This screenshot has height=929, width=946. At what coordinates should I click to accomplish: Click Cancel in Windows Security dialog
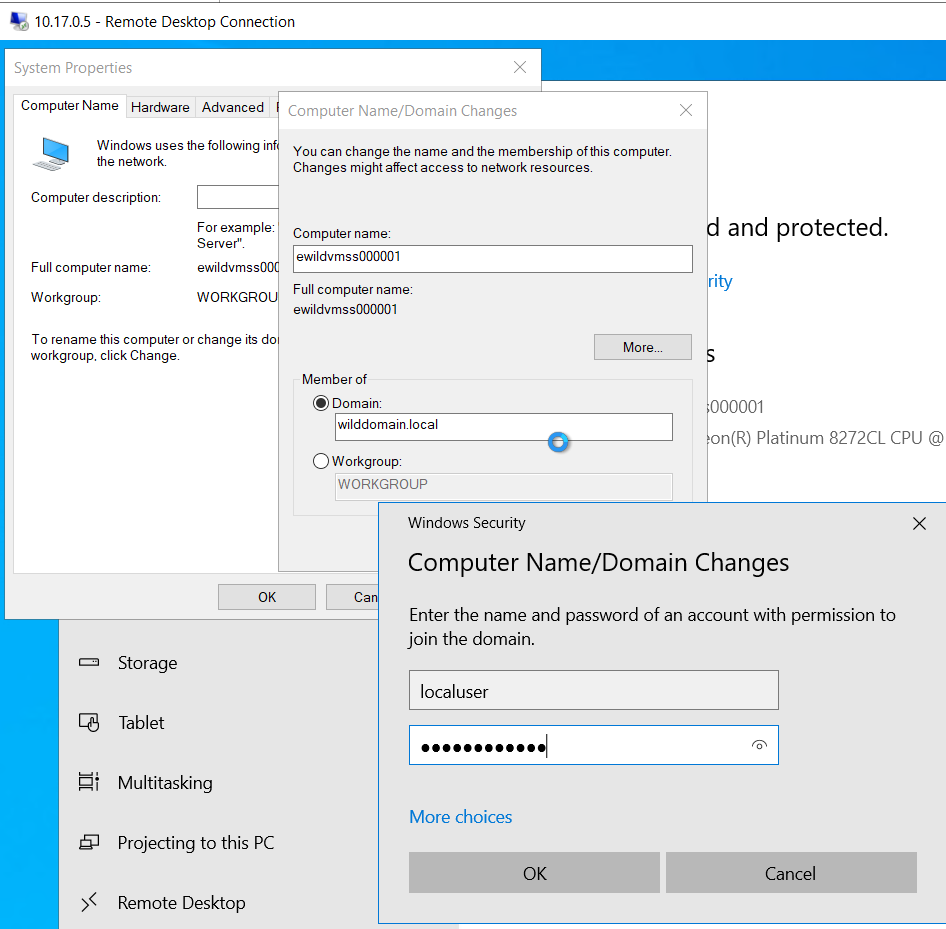[x=791, y=873]
